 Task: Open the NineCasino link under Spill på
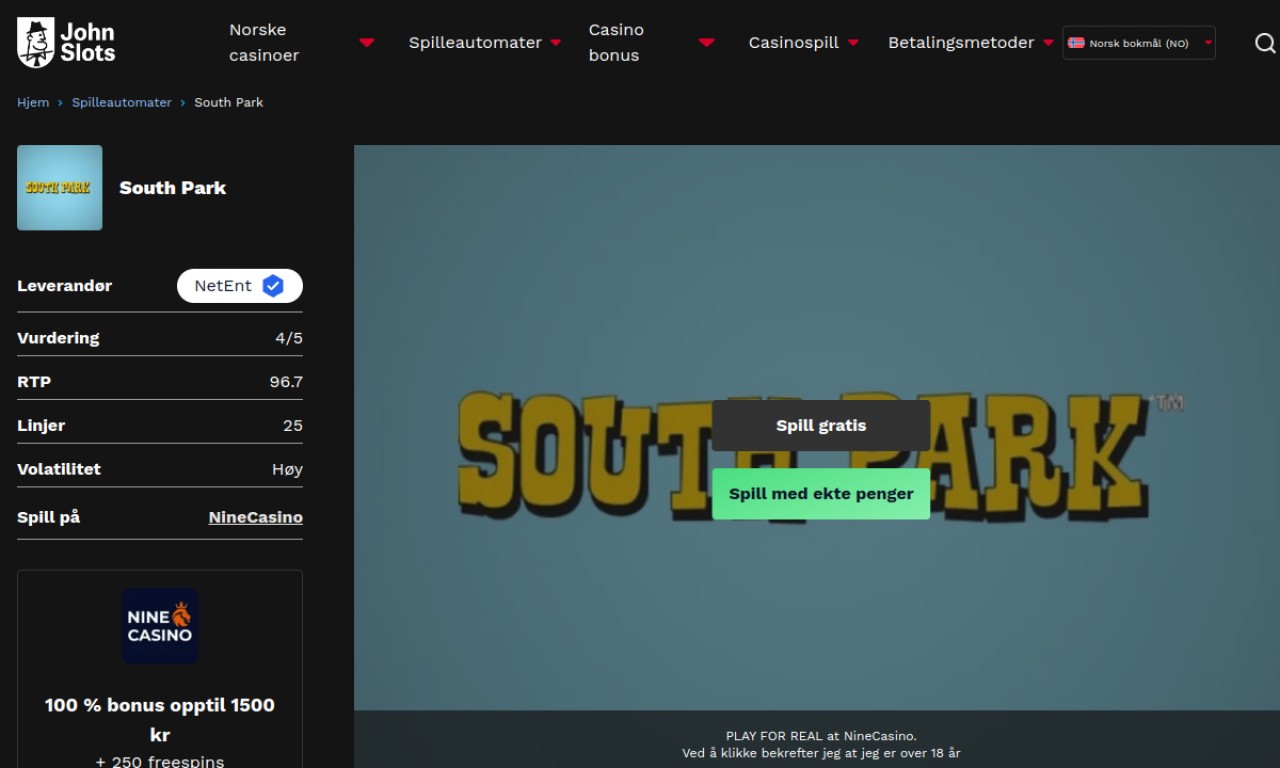255,518
